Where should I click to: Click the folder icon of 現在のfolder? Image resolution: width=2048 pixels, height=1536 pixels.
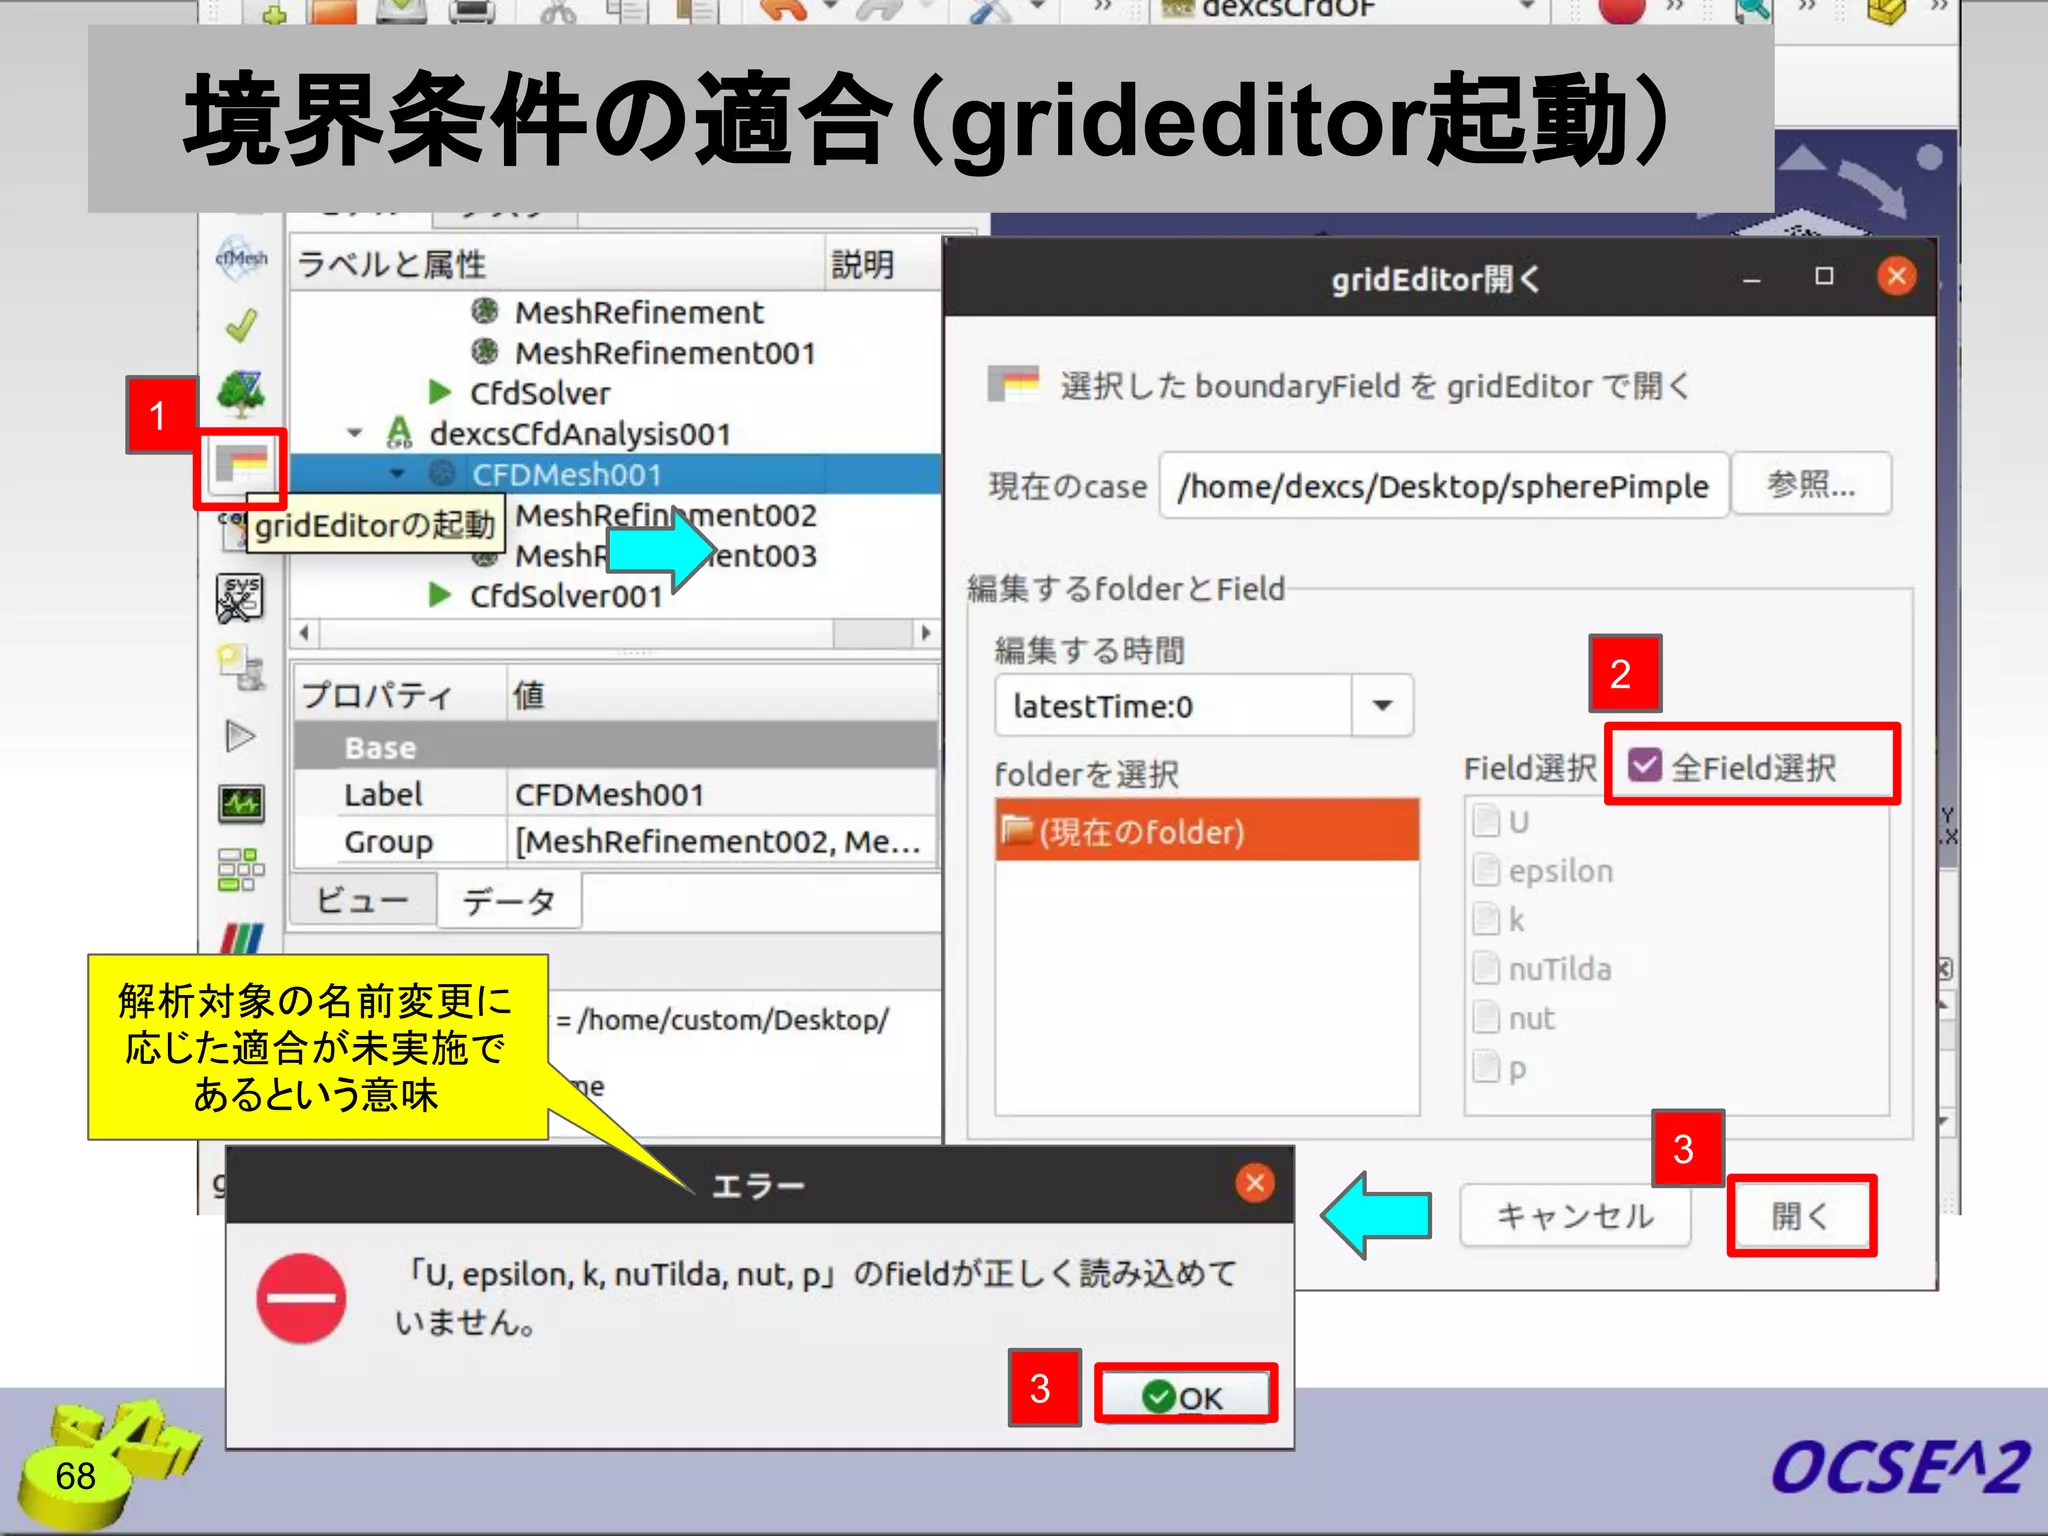[1017, 830]
